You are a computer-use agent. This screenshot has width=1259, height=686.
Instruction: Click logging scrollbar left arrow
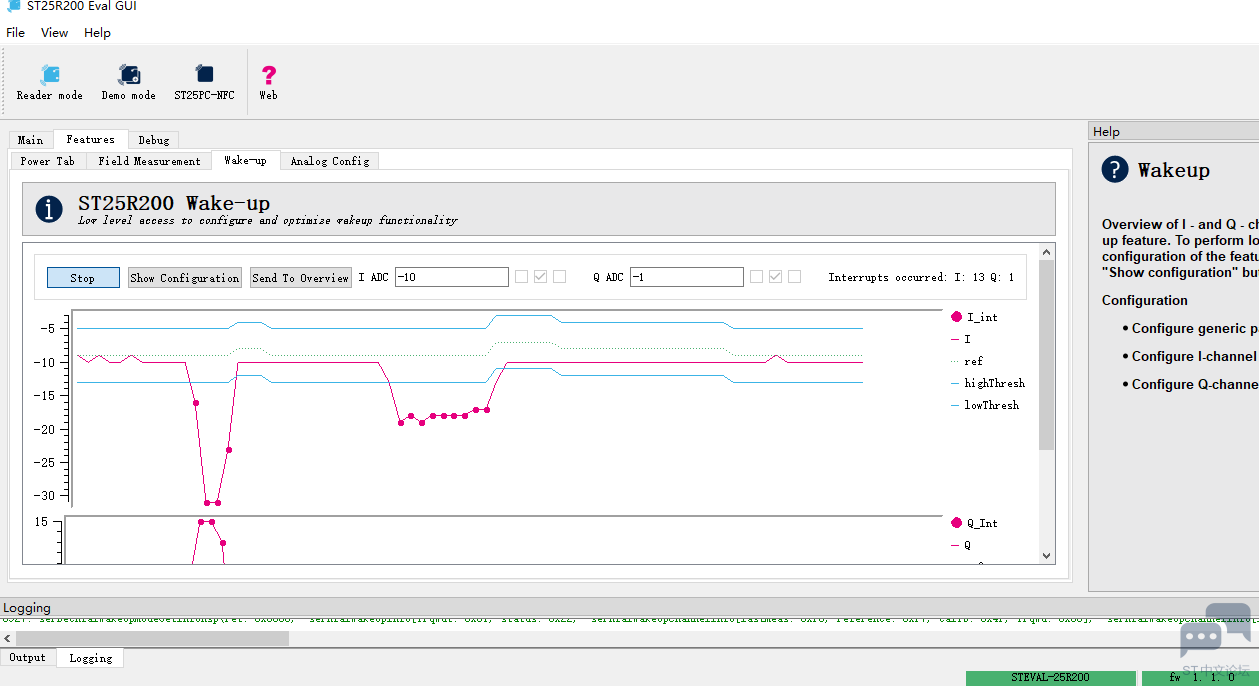[x=8, y=638]
